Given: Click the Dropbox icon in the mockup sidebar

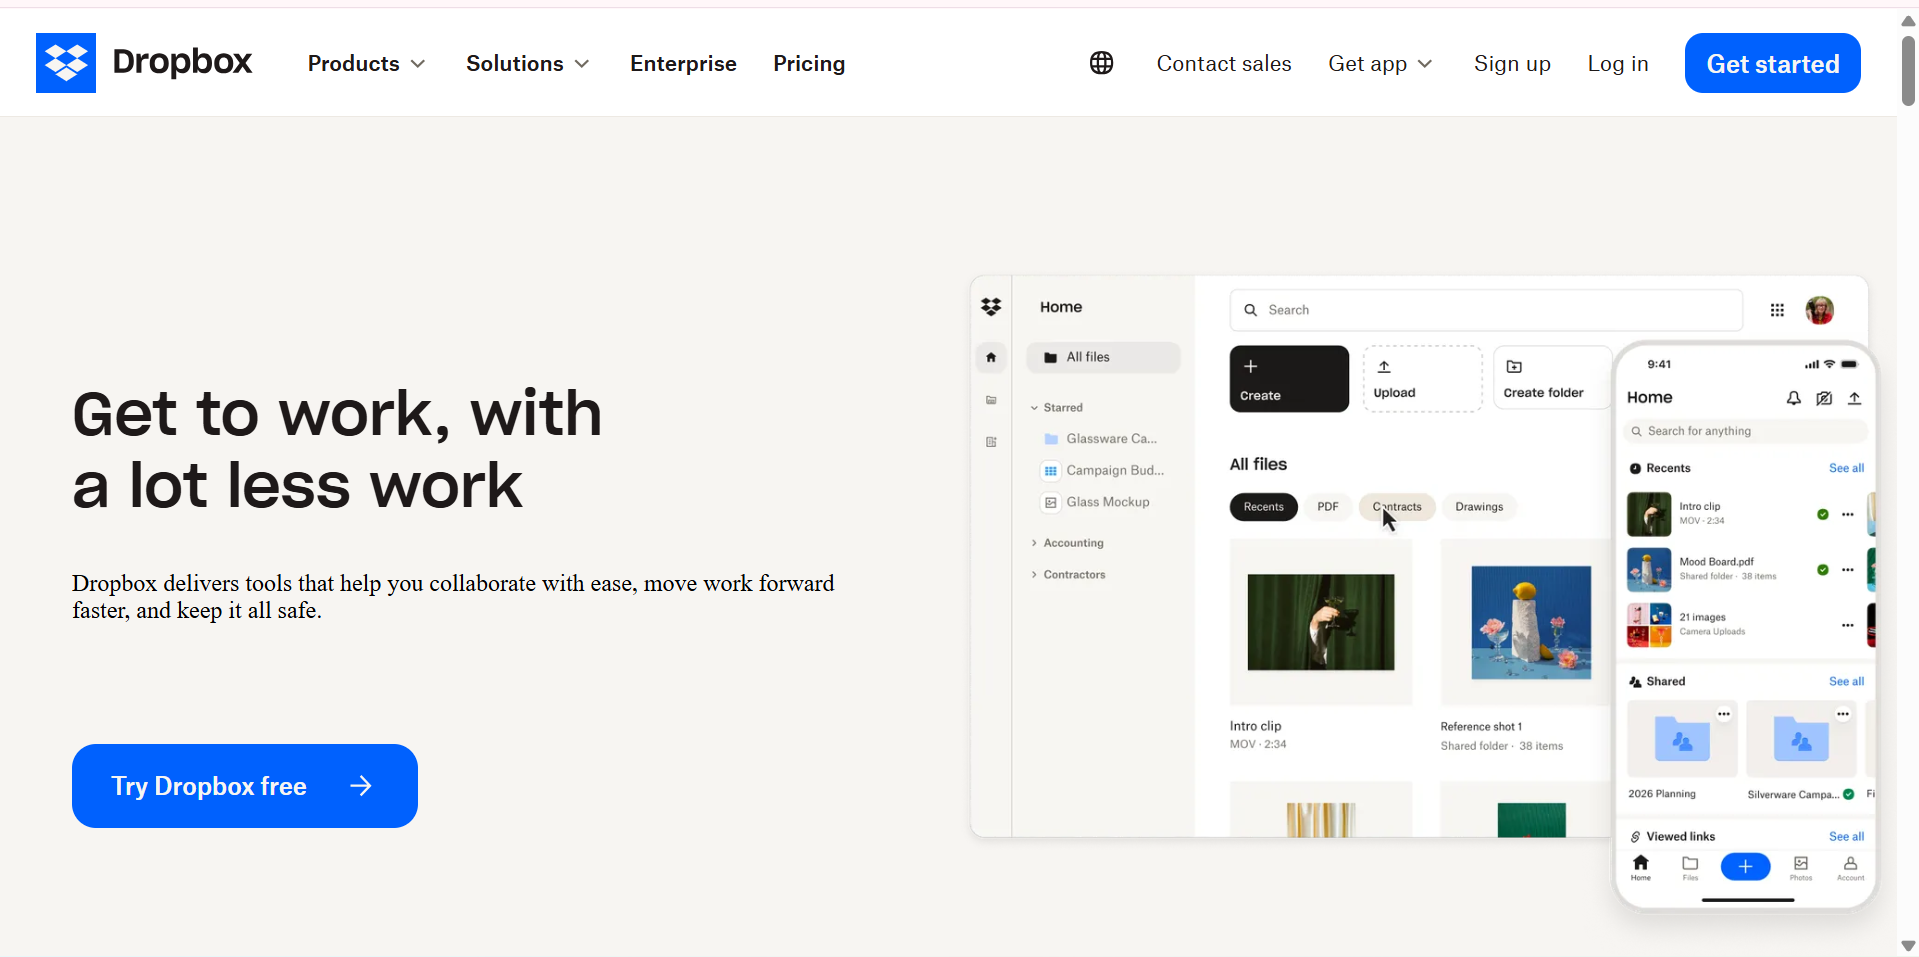Looking at the screenshot, I should pyautogui.click(x=991, y=307).
